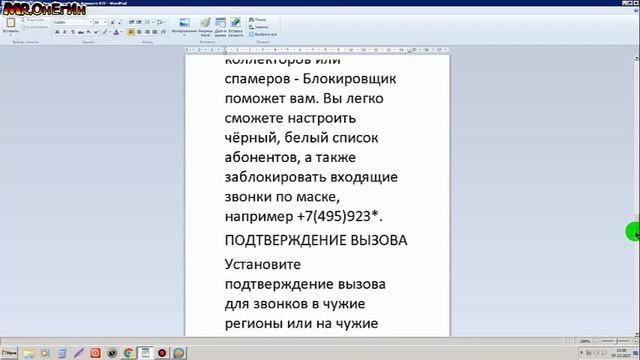Click the zoom out minus button
Viewport: 640px width, 360px height.
[x=595, y=341]
